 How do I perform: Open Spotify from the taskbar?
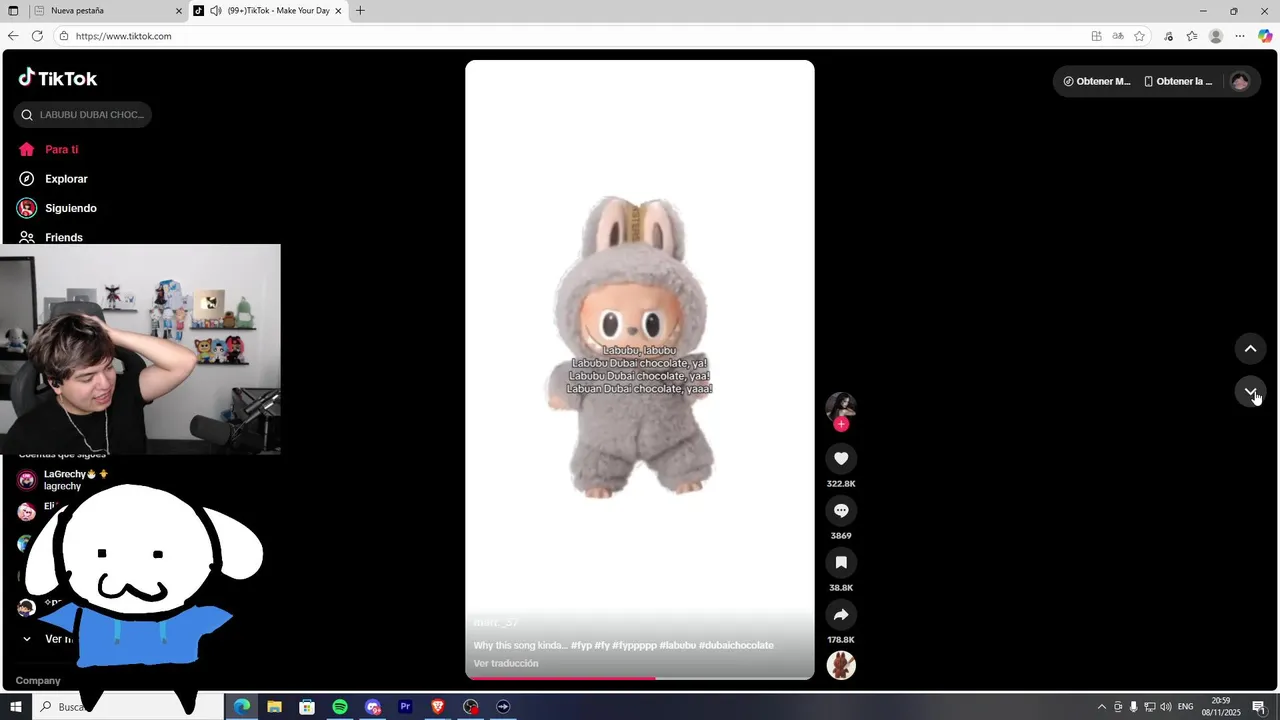[x=340, y=707]
